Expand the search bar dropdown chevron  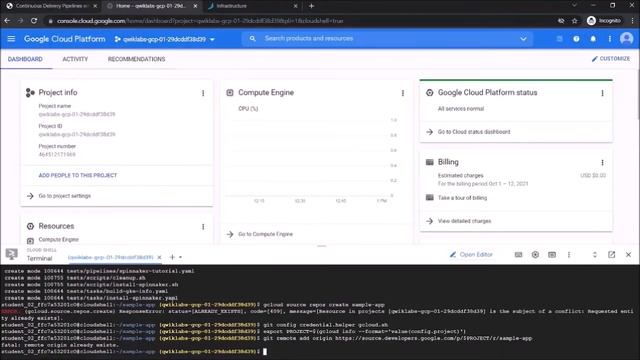pyautogui.click(x=523, y=39)
